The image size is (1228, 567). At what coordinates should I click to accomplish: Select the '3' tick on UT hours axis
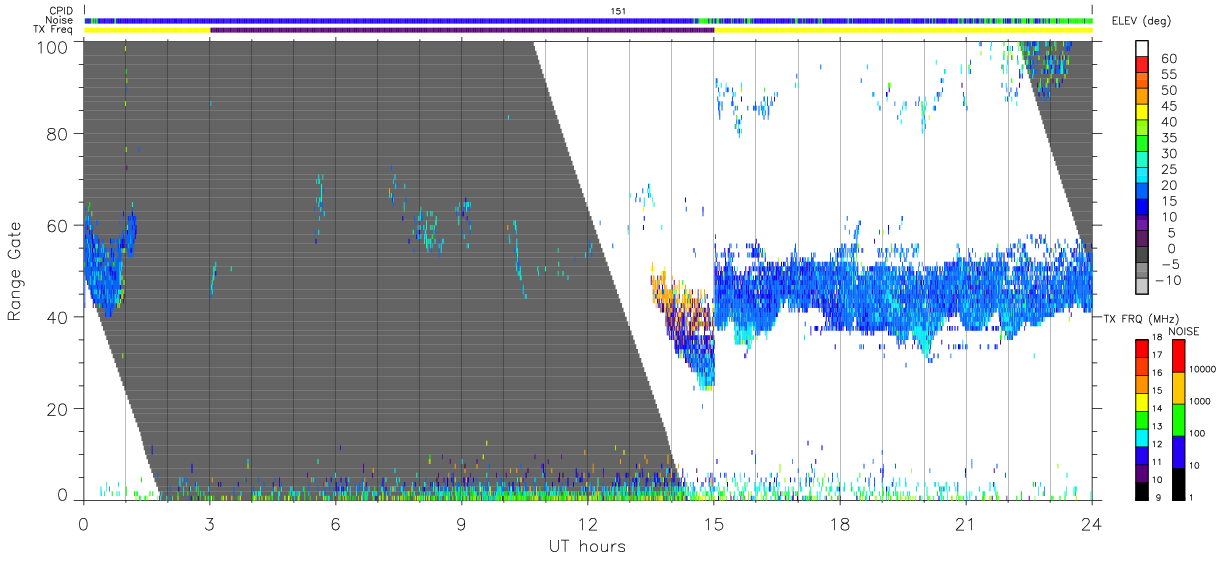pos(209,524)
